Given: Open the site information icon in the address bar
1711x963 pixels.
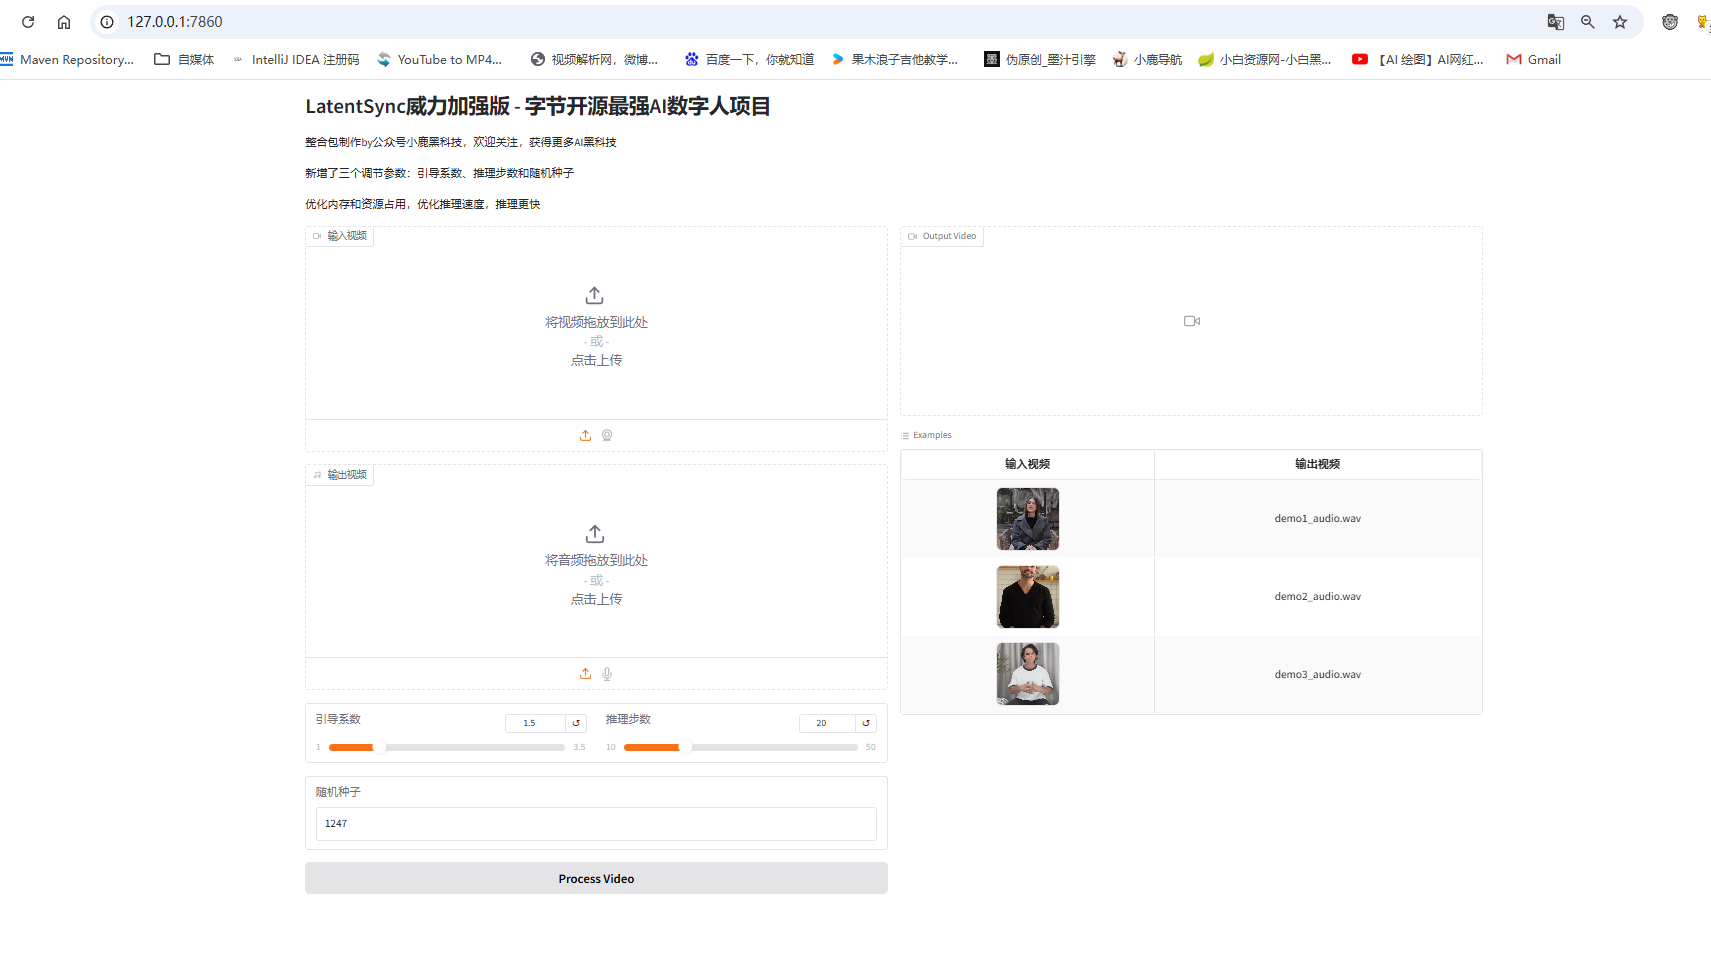Looking at the screenshot, I should (107, 22).
